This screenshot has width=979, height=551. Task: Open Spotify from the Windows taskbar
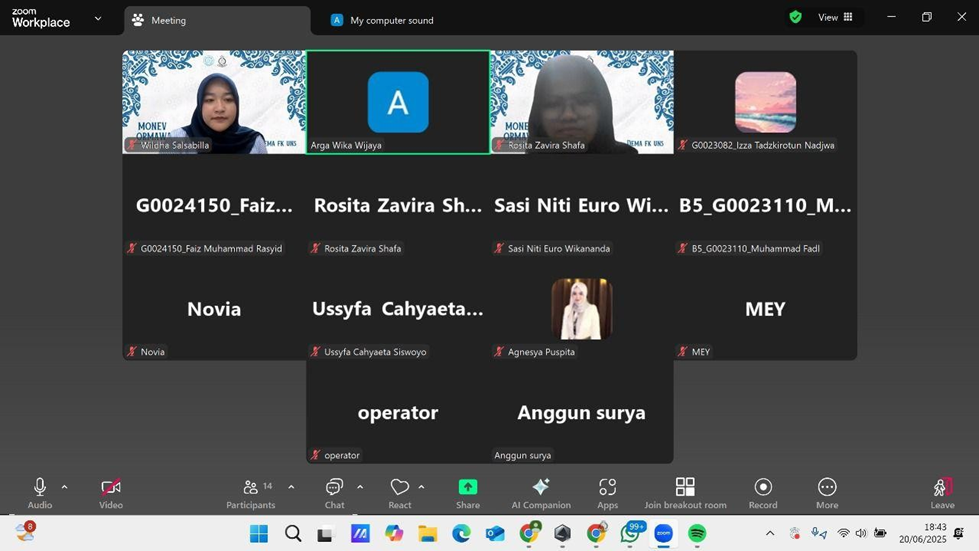coord(697,534)
